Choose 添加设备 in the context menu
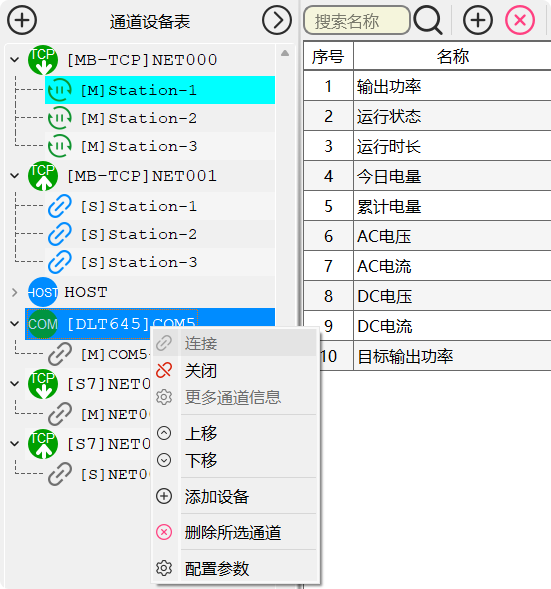This screenshot has width=551, height=589. coord(235,496)
